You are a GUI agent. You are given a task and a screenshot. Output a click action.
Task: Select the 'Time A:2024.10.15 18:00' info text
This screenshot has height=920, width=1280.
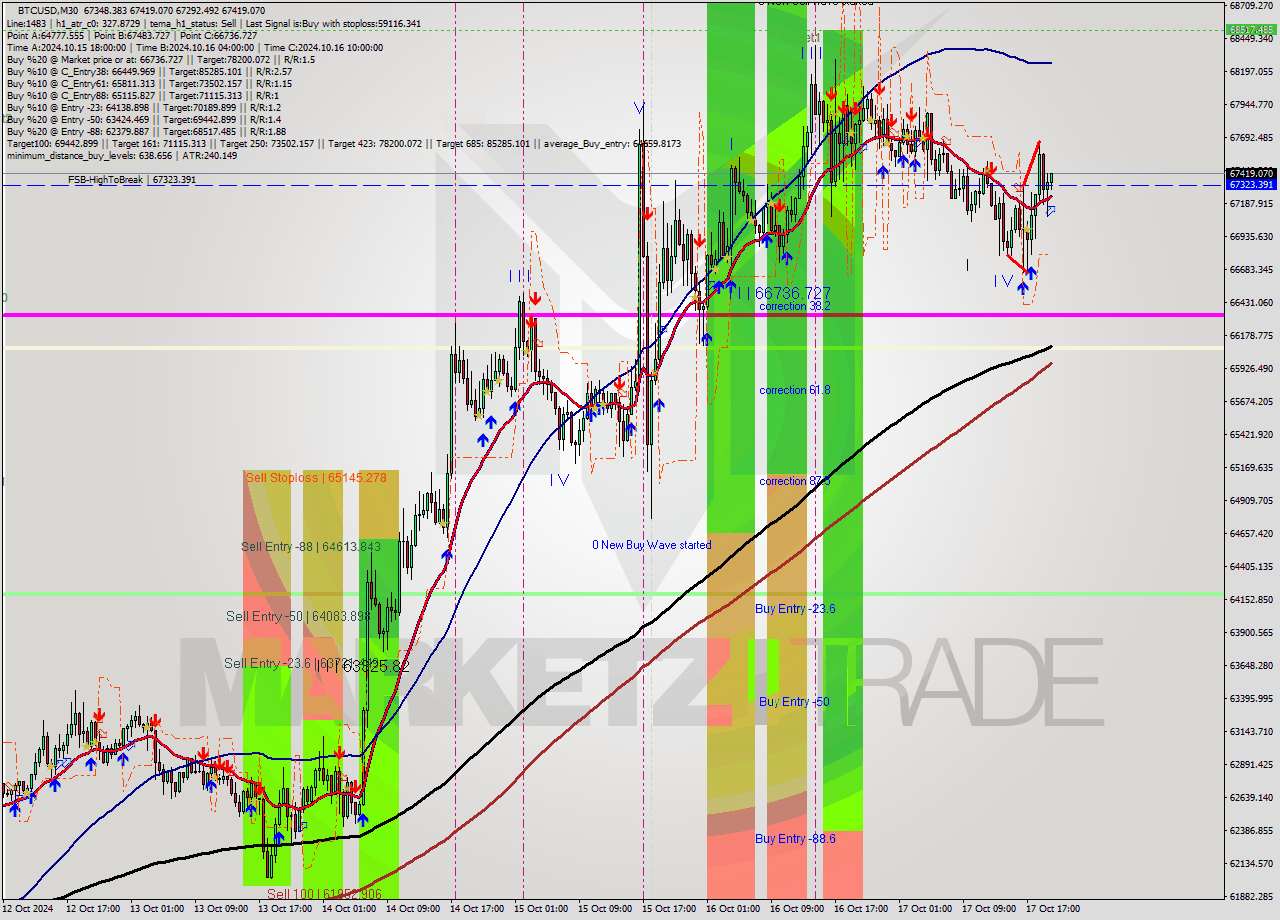coord(67,48)
